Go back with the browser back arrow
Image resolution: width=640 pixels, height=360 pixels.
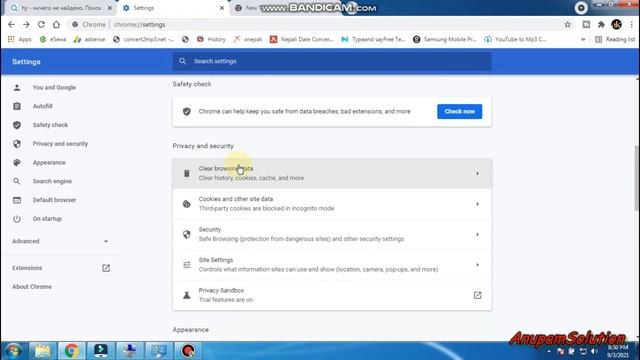coord(11,24)
